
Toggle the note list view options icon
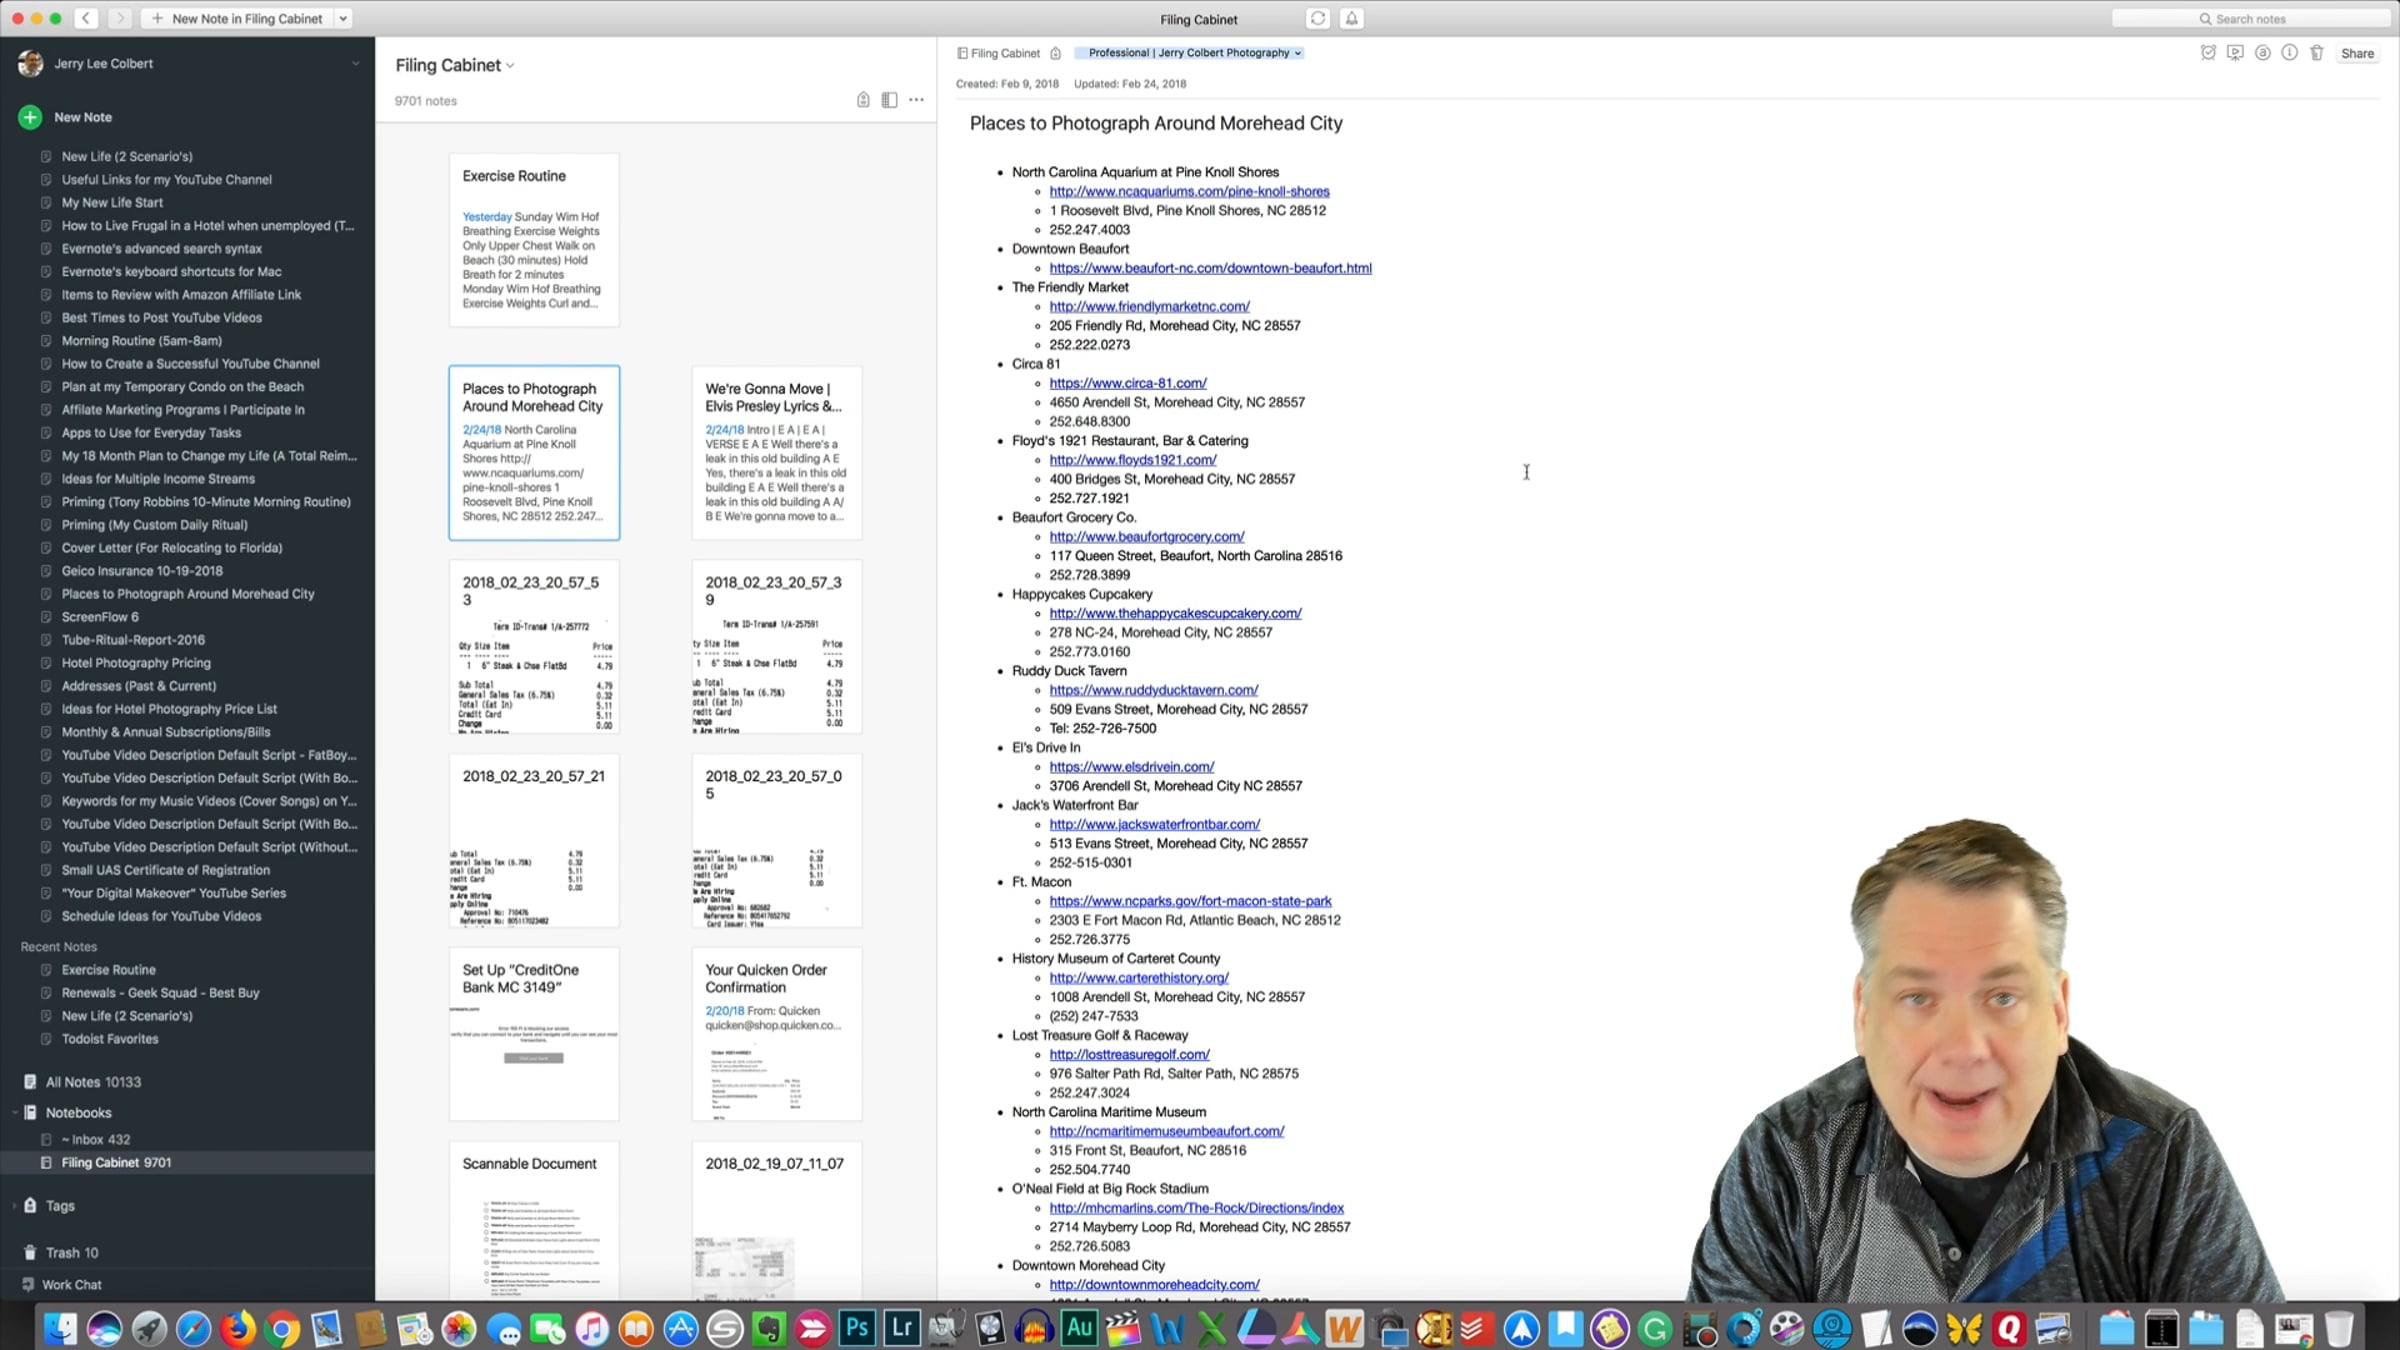(889, 100)
